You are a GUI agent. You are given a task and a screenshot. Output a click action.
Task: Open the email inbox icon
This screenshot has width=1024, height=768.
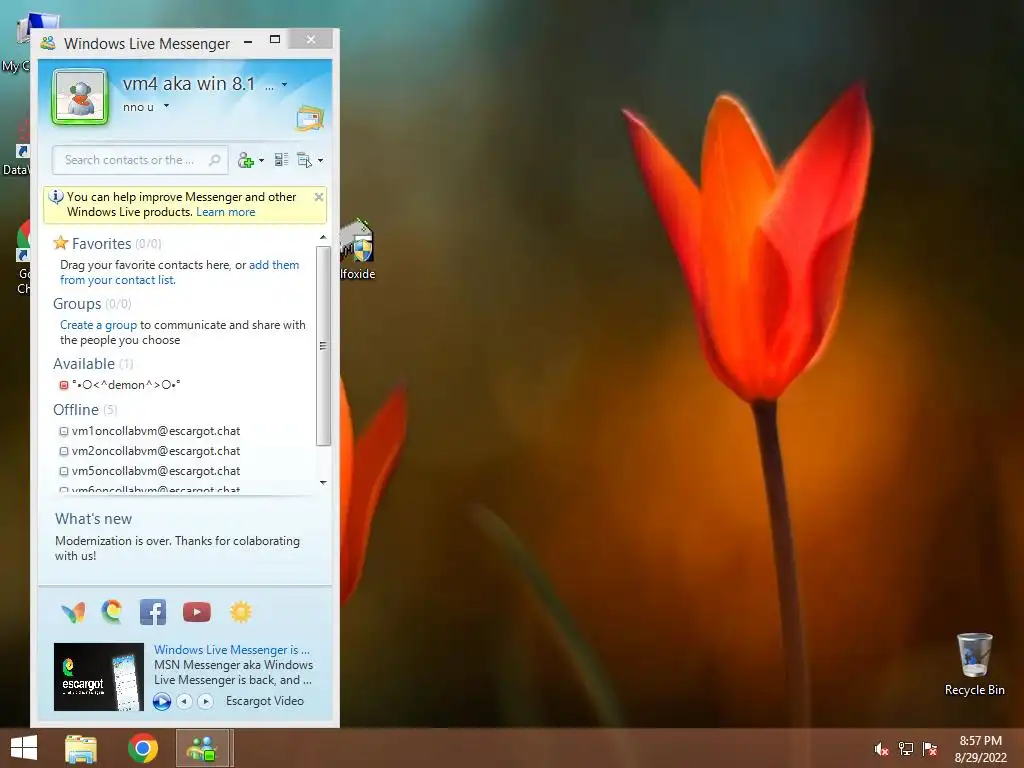coord(310,118)
